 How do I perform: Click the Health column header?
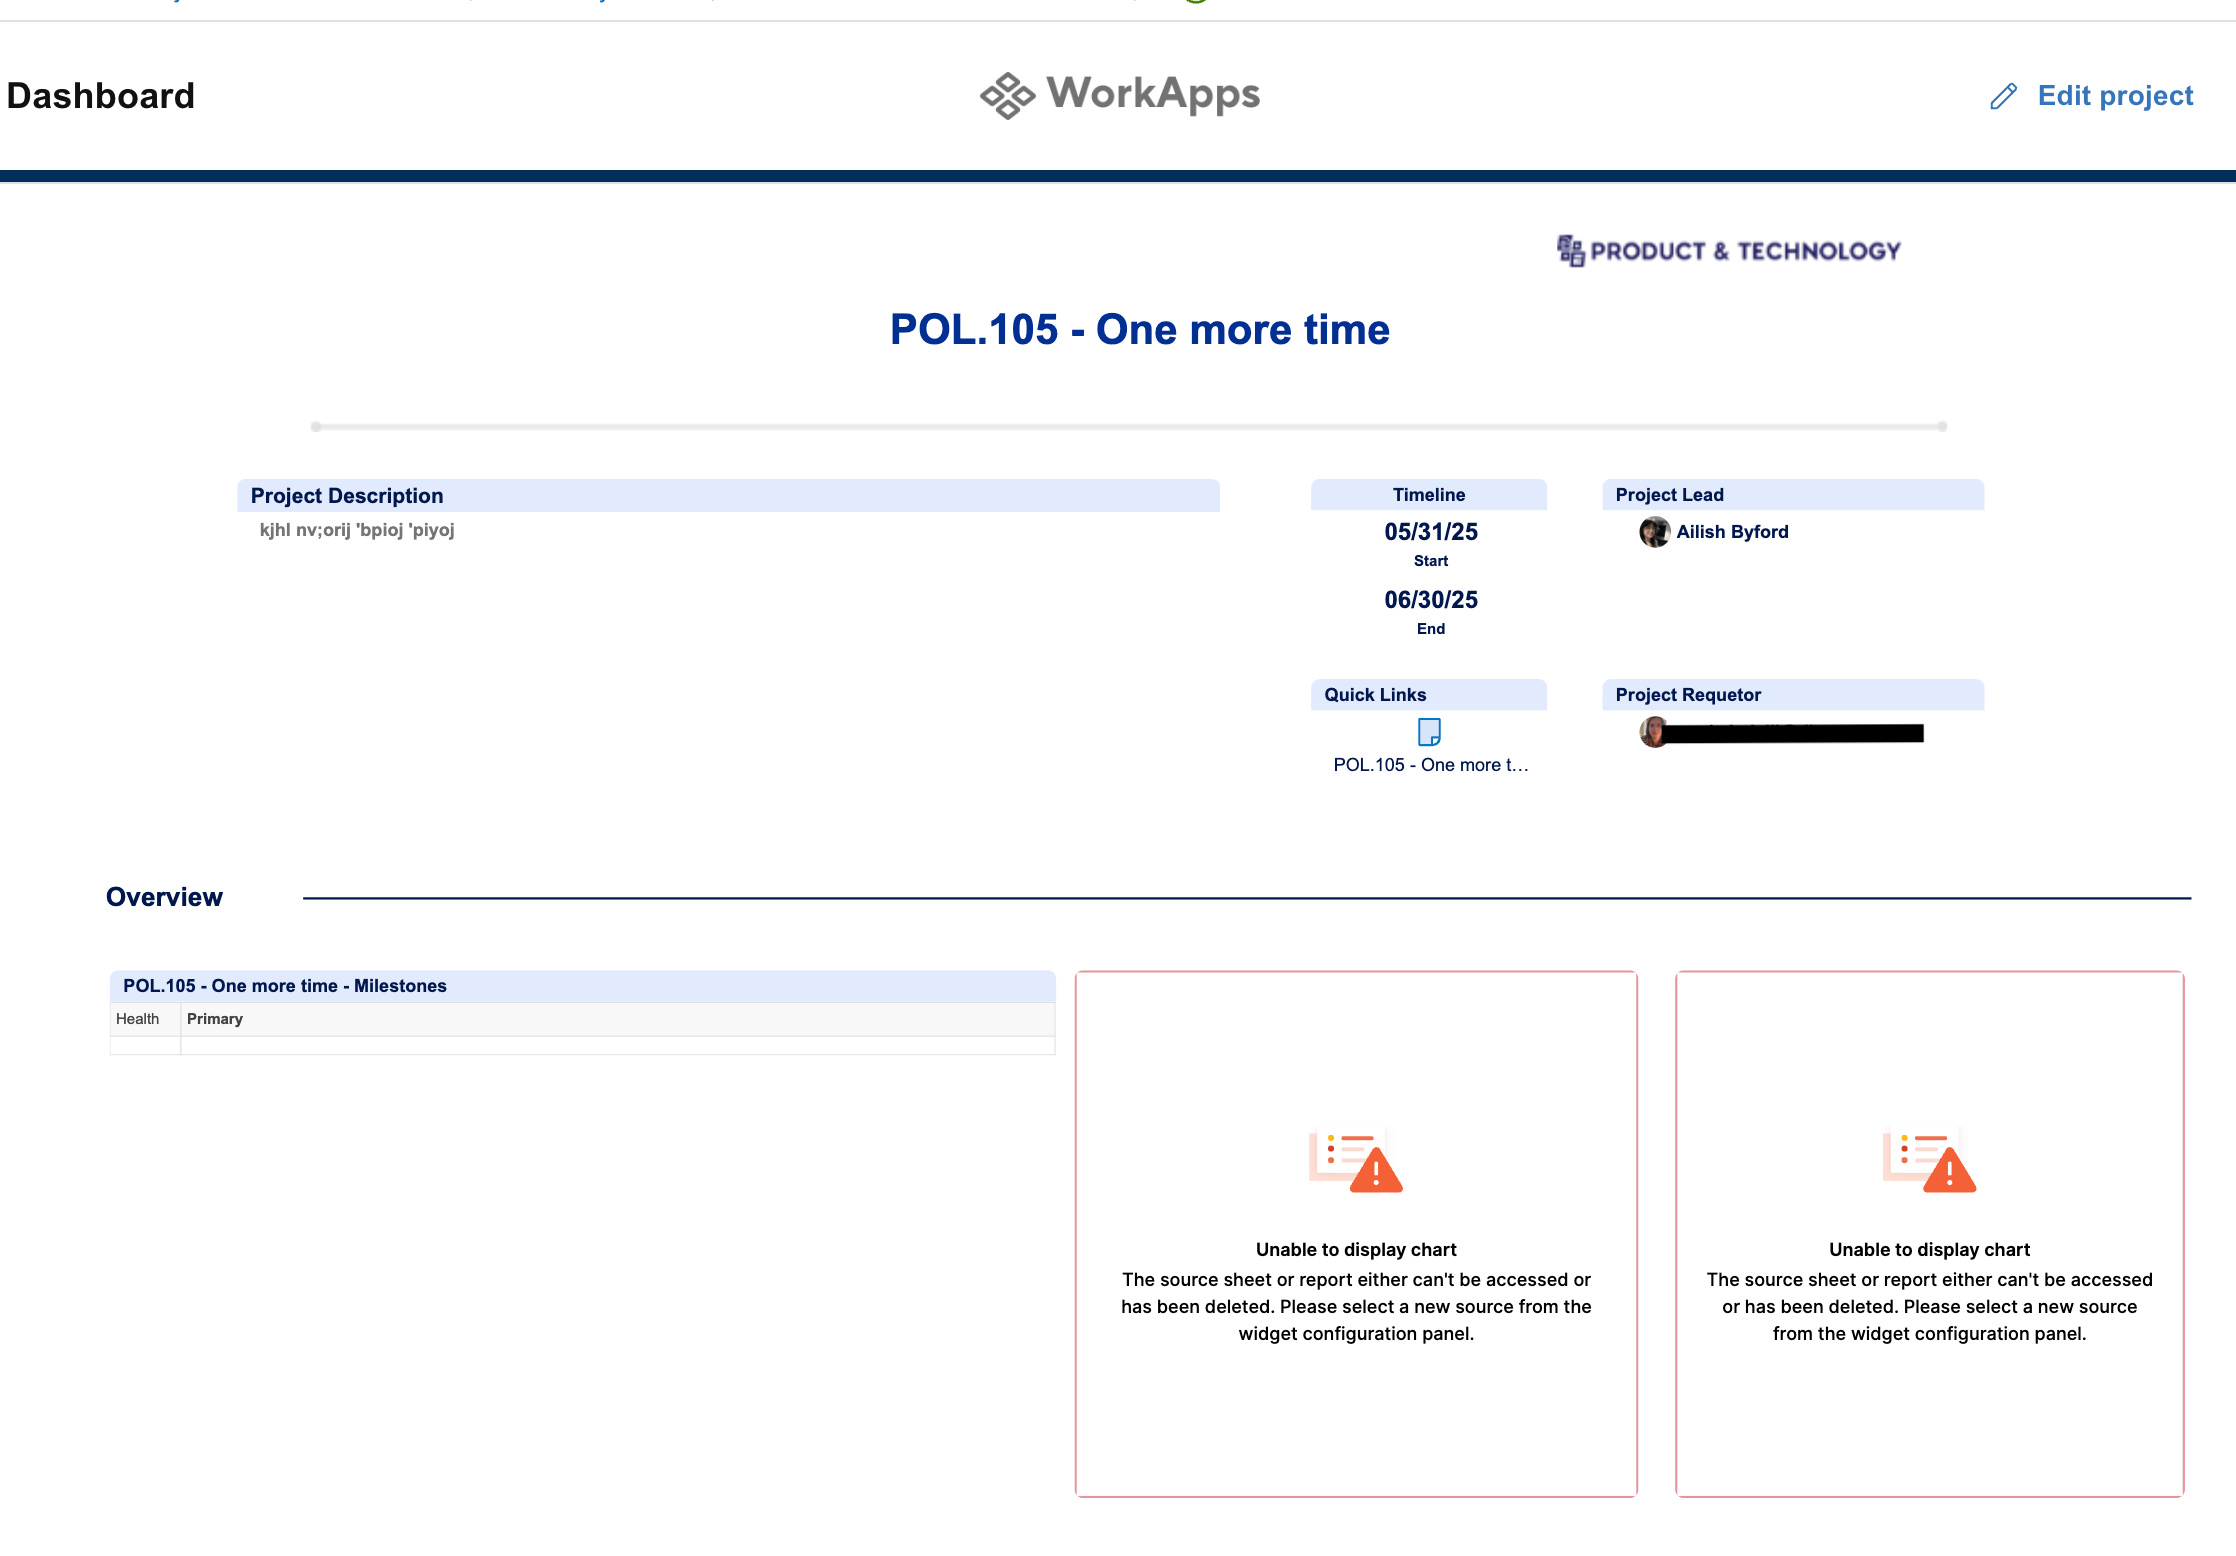point(137,1019)
